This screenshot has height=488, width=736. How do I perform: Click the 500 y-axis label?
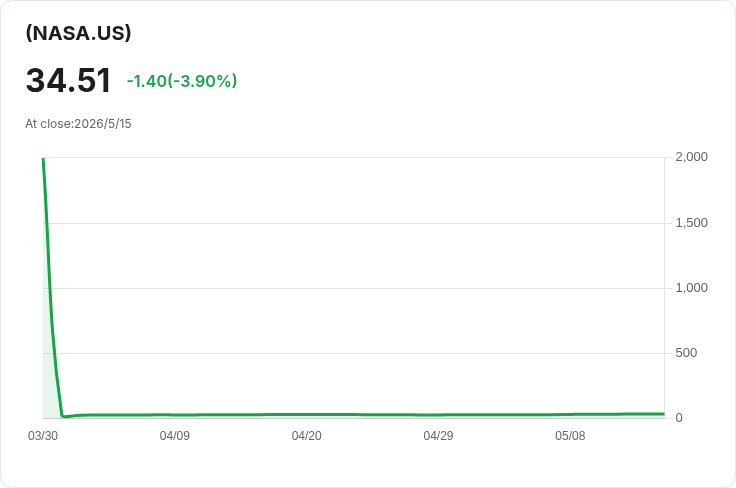686,353
